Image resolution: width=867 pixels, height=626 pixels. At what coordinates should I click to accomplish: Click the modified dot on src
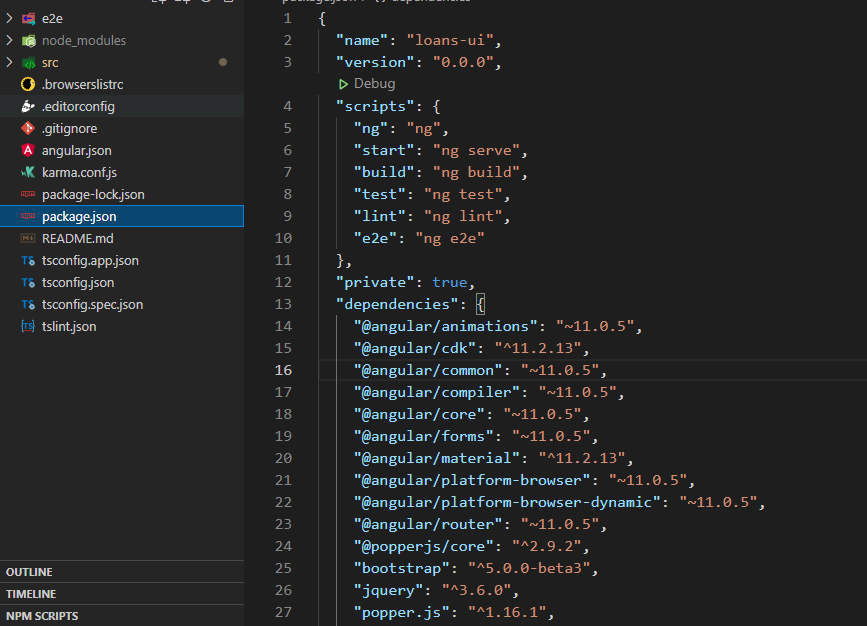223,62
